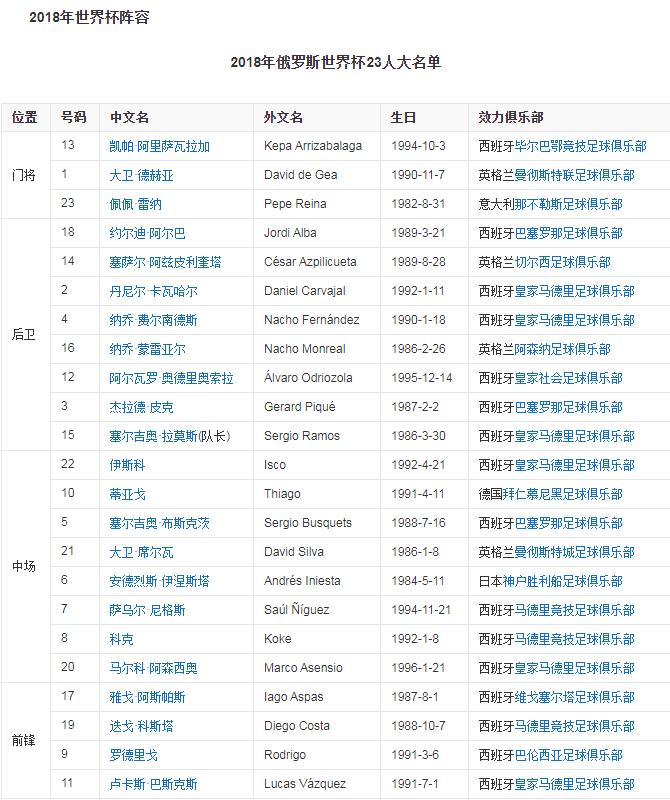Image resolution: width=670 pixels, height=800 pixels.
Task: Select the name Diego Costa
Action: [296, 726]
